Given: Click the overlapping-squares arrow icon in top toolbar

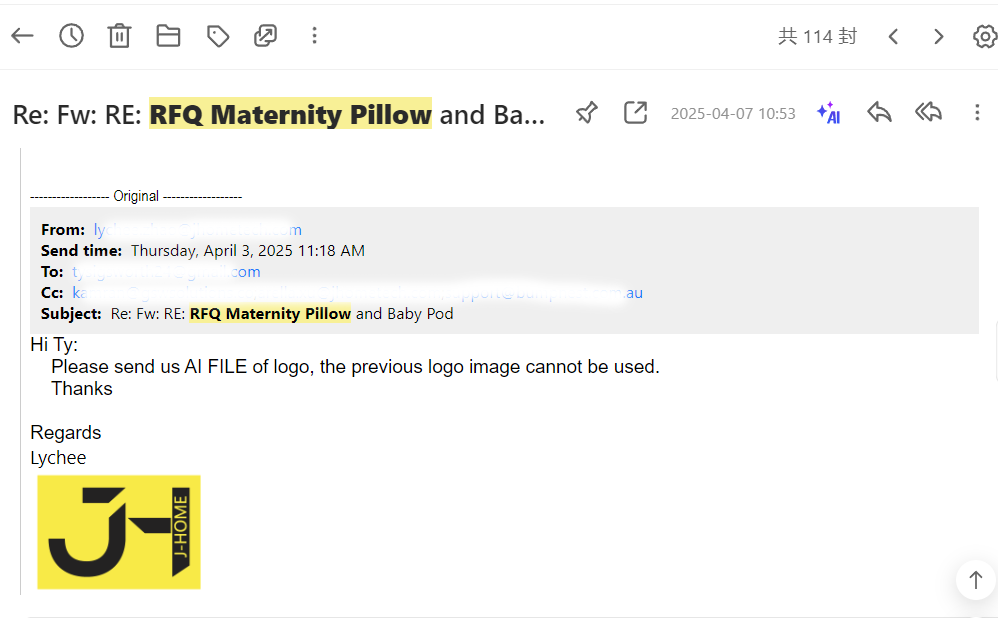Looking at the screenshot, I should point(265,36).
